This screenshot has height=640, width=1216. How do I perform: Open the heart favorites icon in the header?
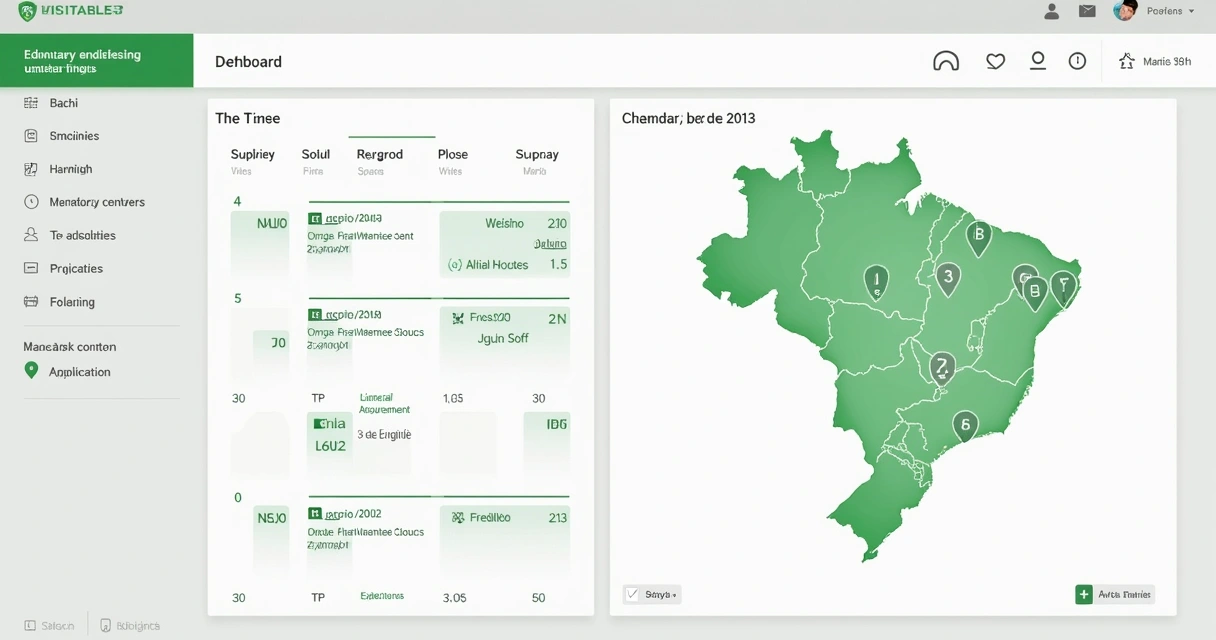(995, 60)
